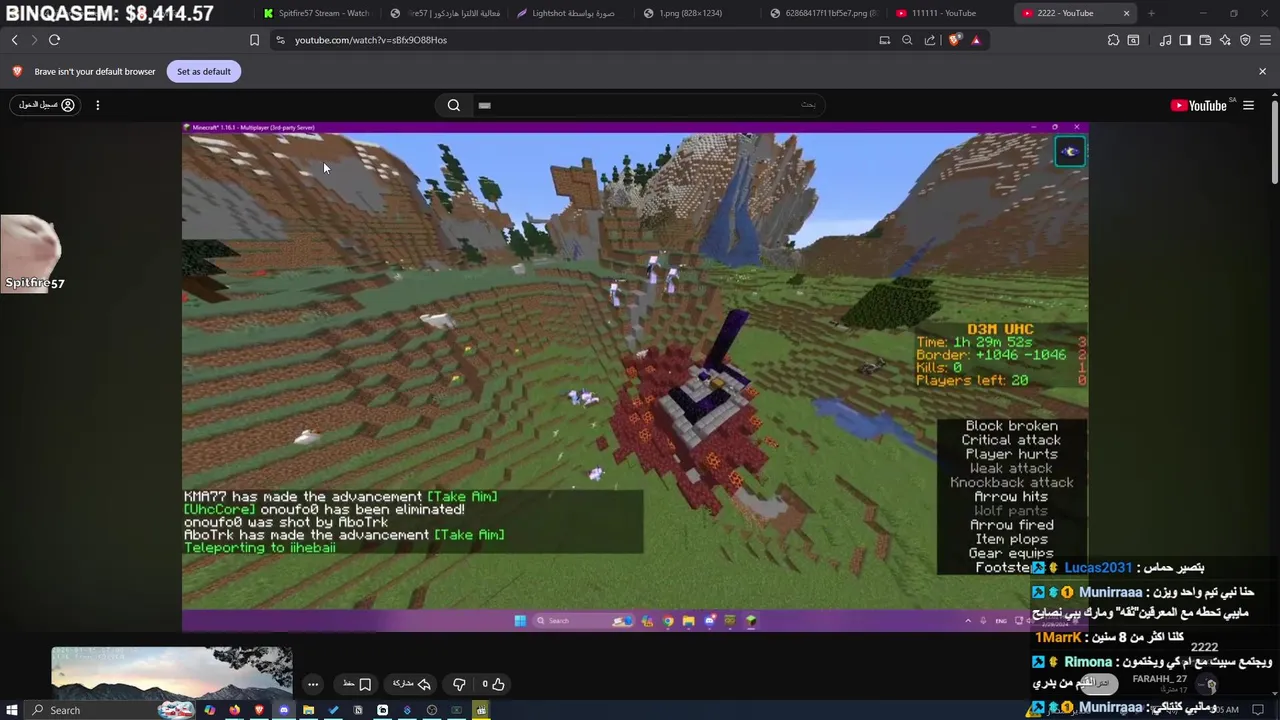Screen dimensions: 1280x720
Task: Open Firefox from the taskbar
Action: click(x=234, y=710)
